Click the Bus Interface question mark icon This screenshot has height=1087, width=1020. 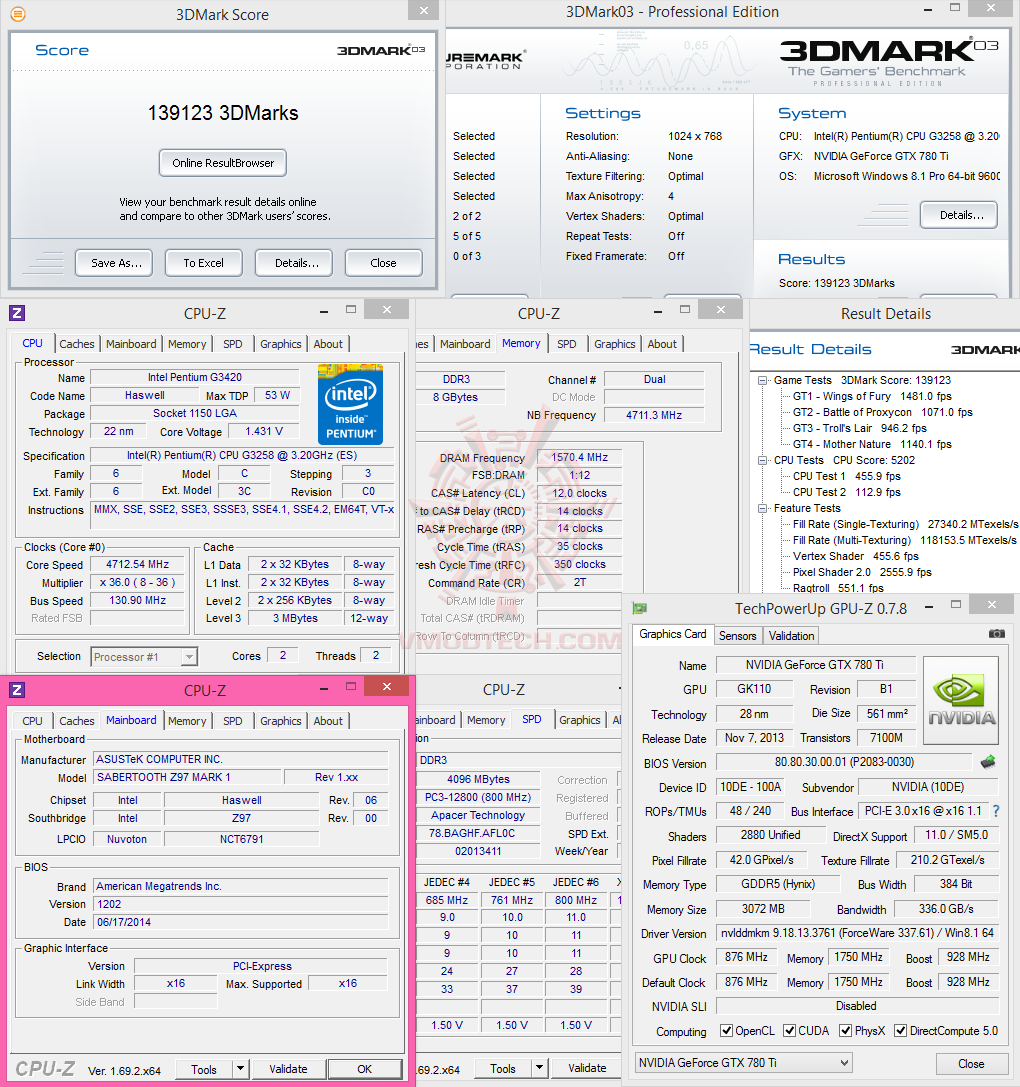996,810
